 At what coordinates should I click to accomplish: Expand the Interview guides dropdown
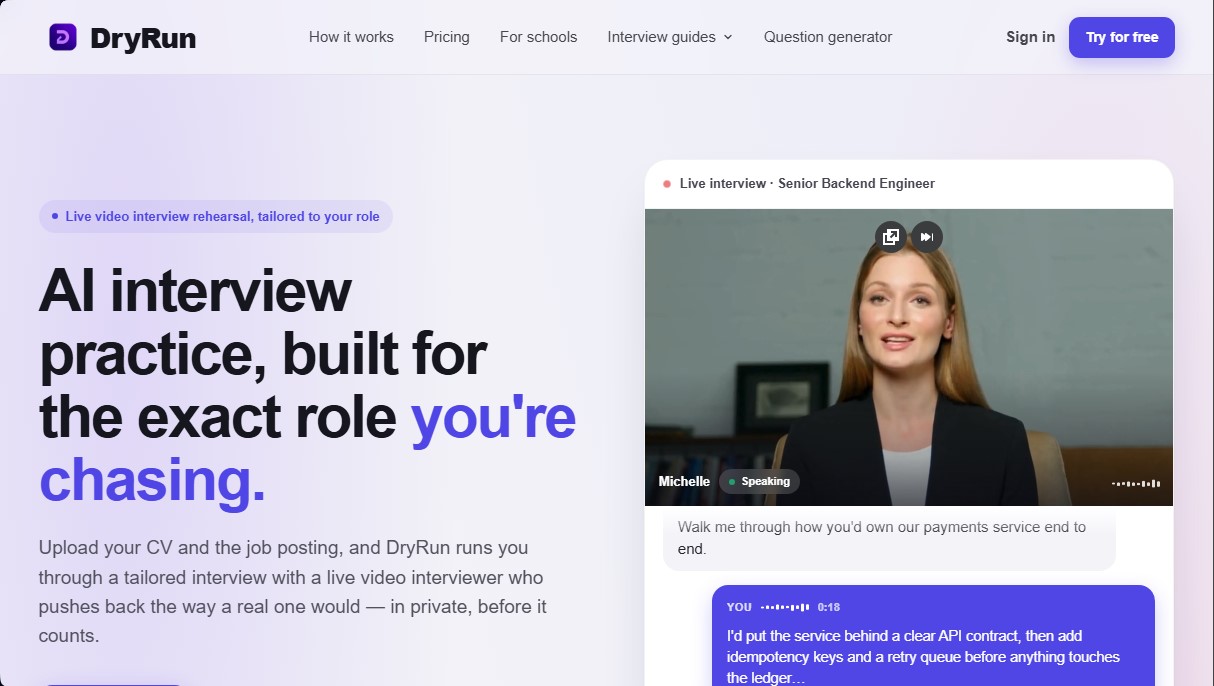click(670, 37)
